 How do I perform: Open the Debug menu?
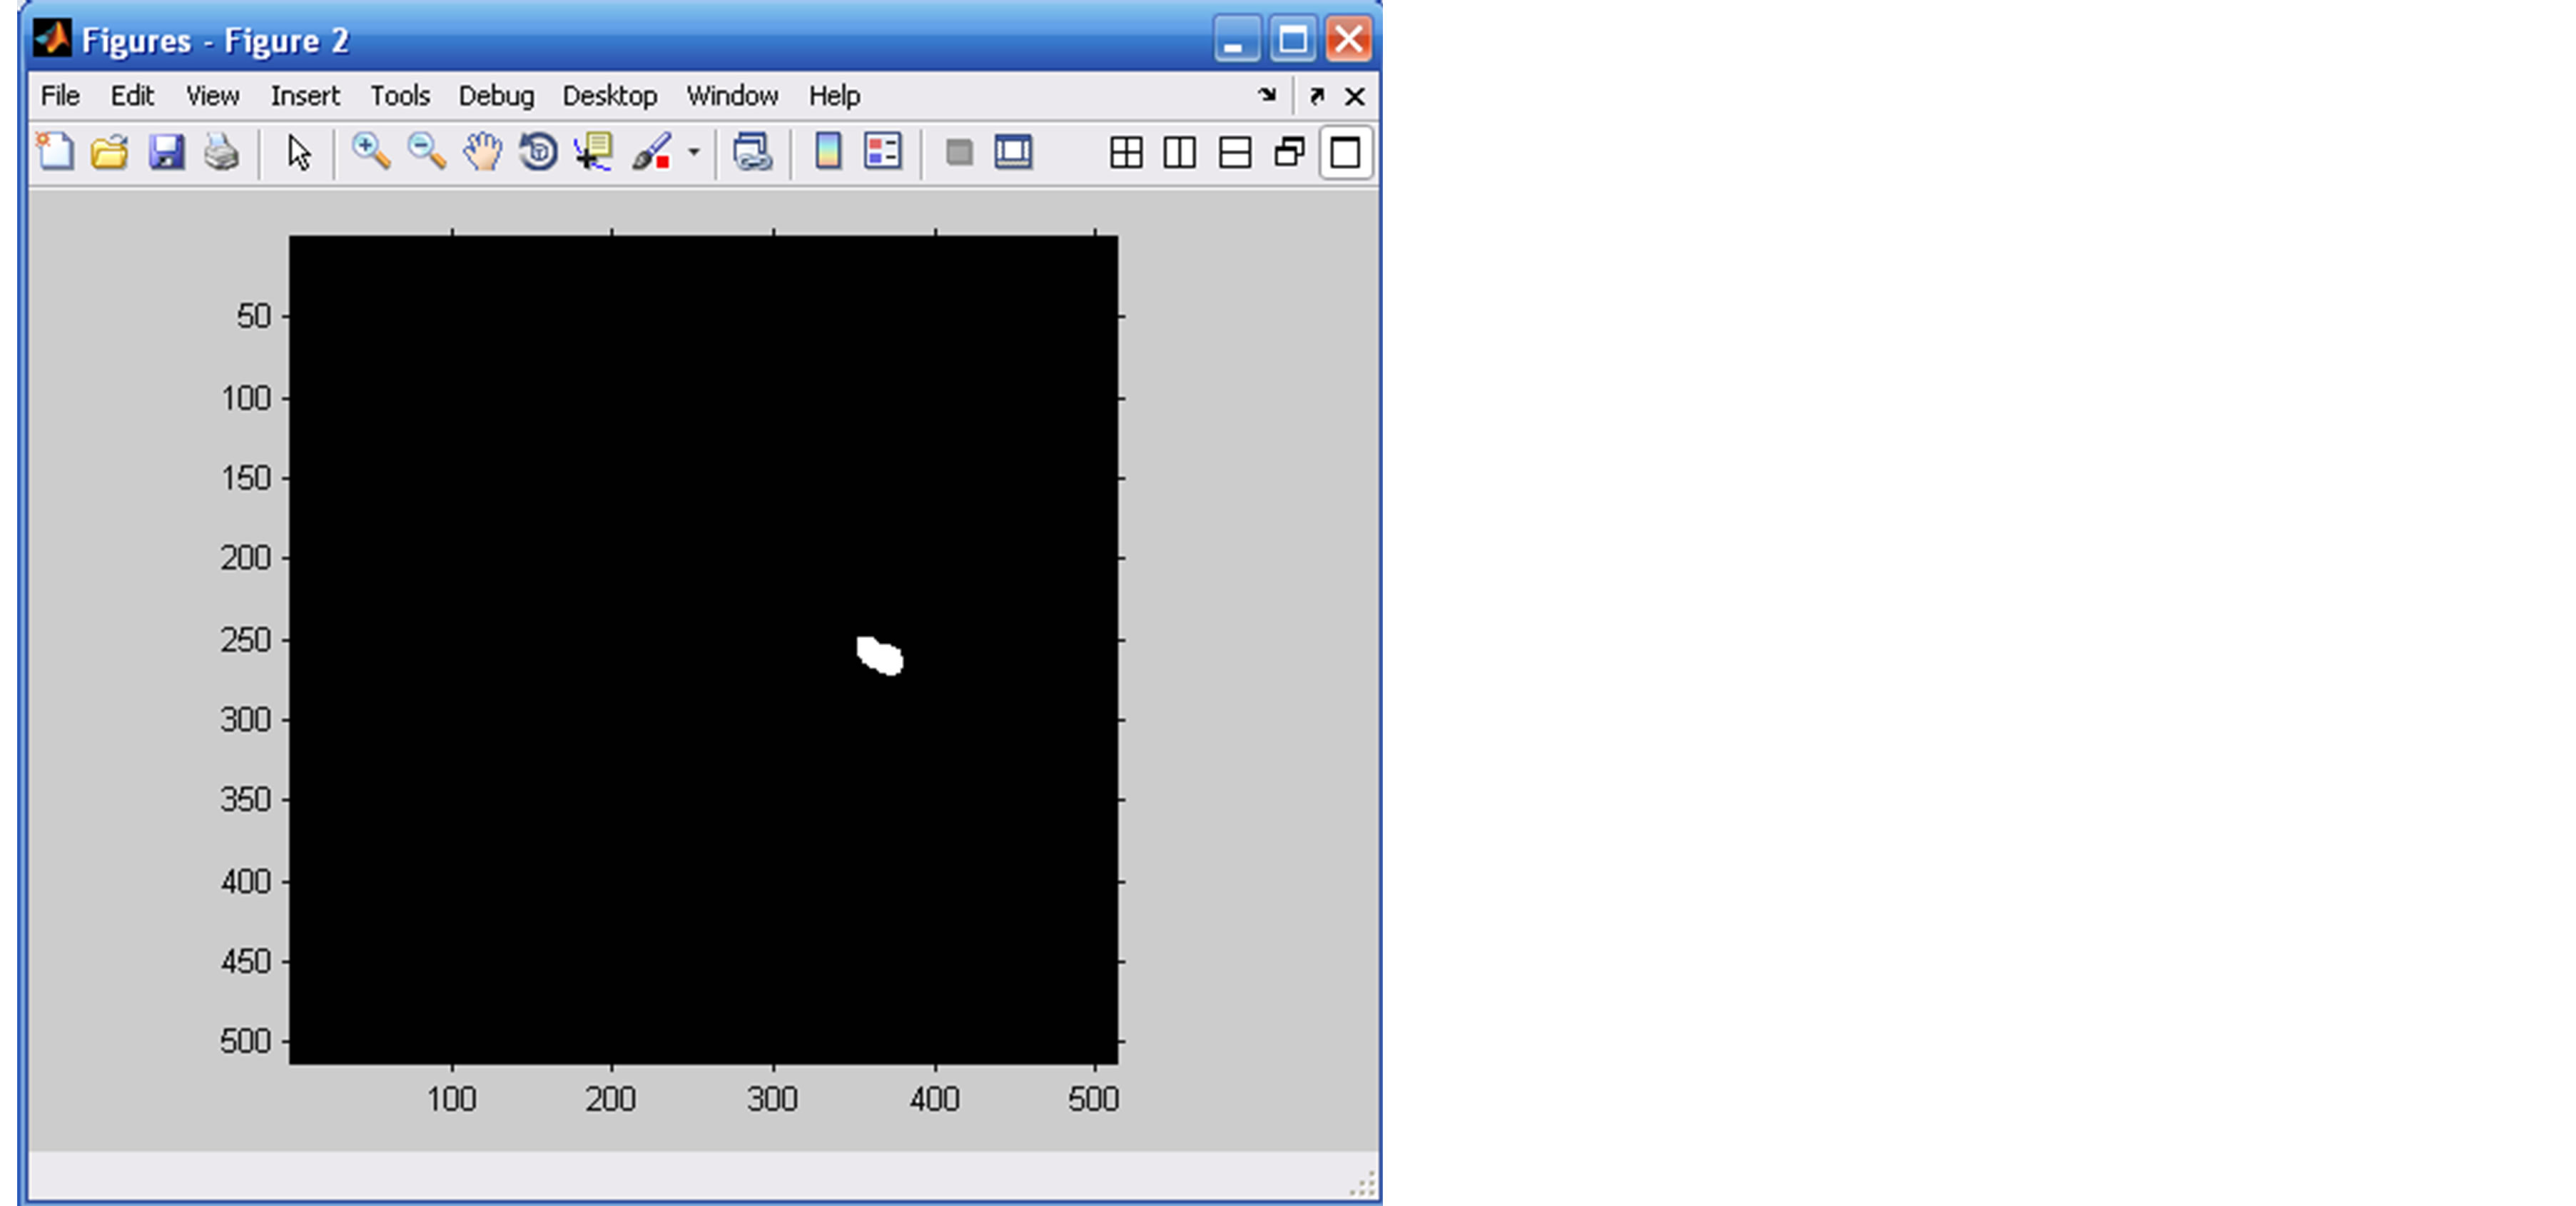coord(496,96)
